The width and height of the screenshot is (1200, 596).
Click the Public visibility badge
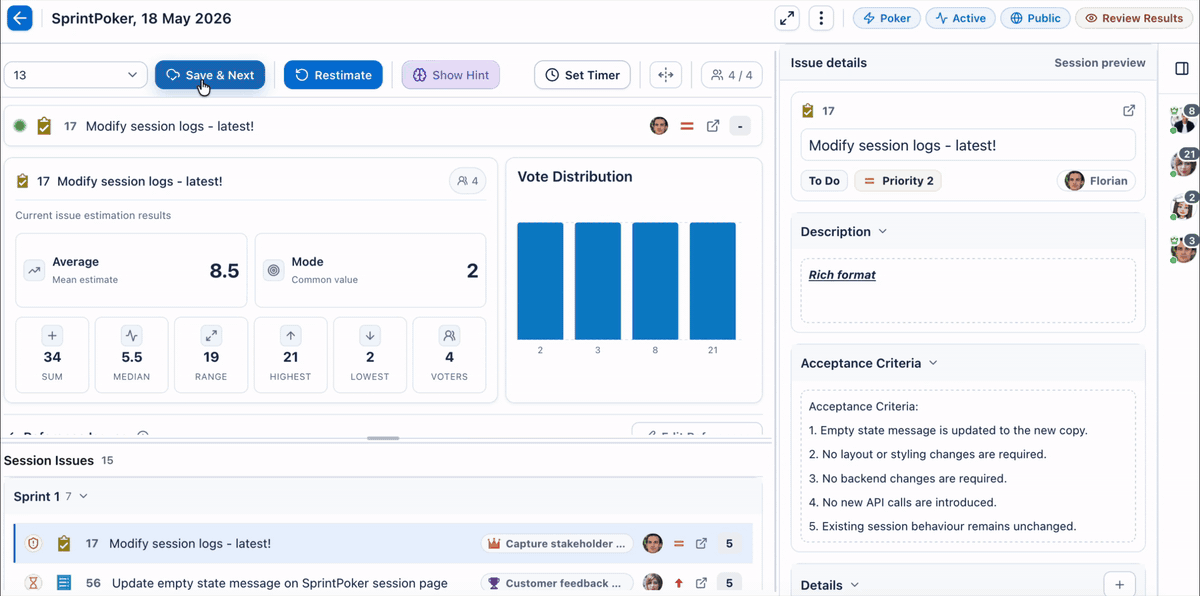tap(1035, 18)
